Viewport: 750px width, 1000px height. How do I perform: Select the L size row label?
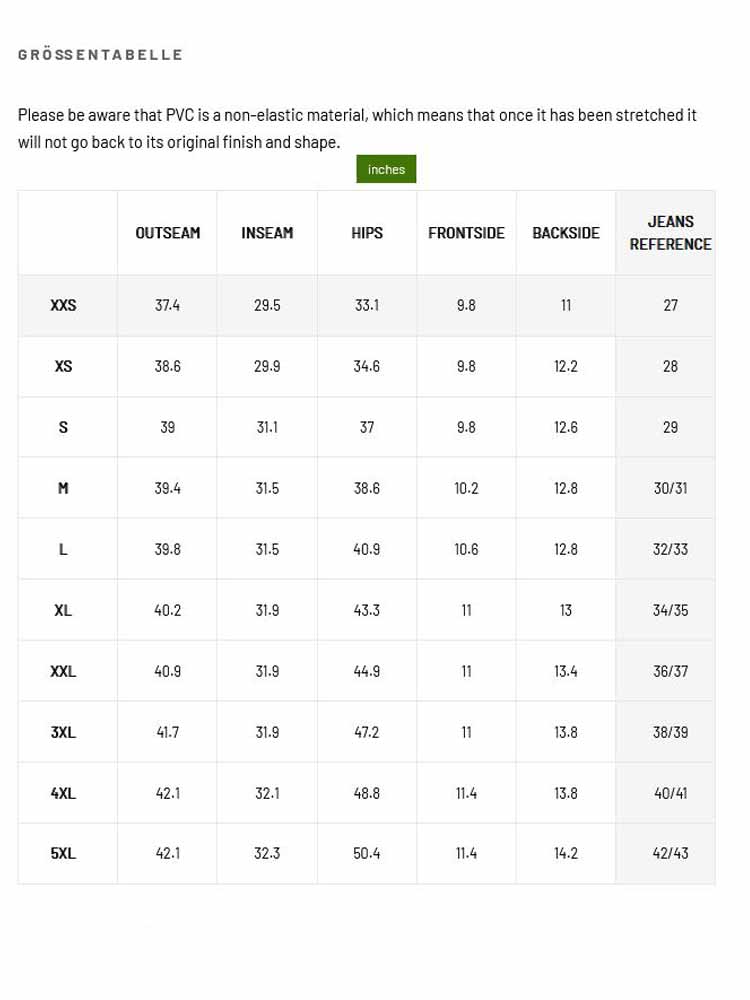[x=63, y=550]
